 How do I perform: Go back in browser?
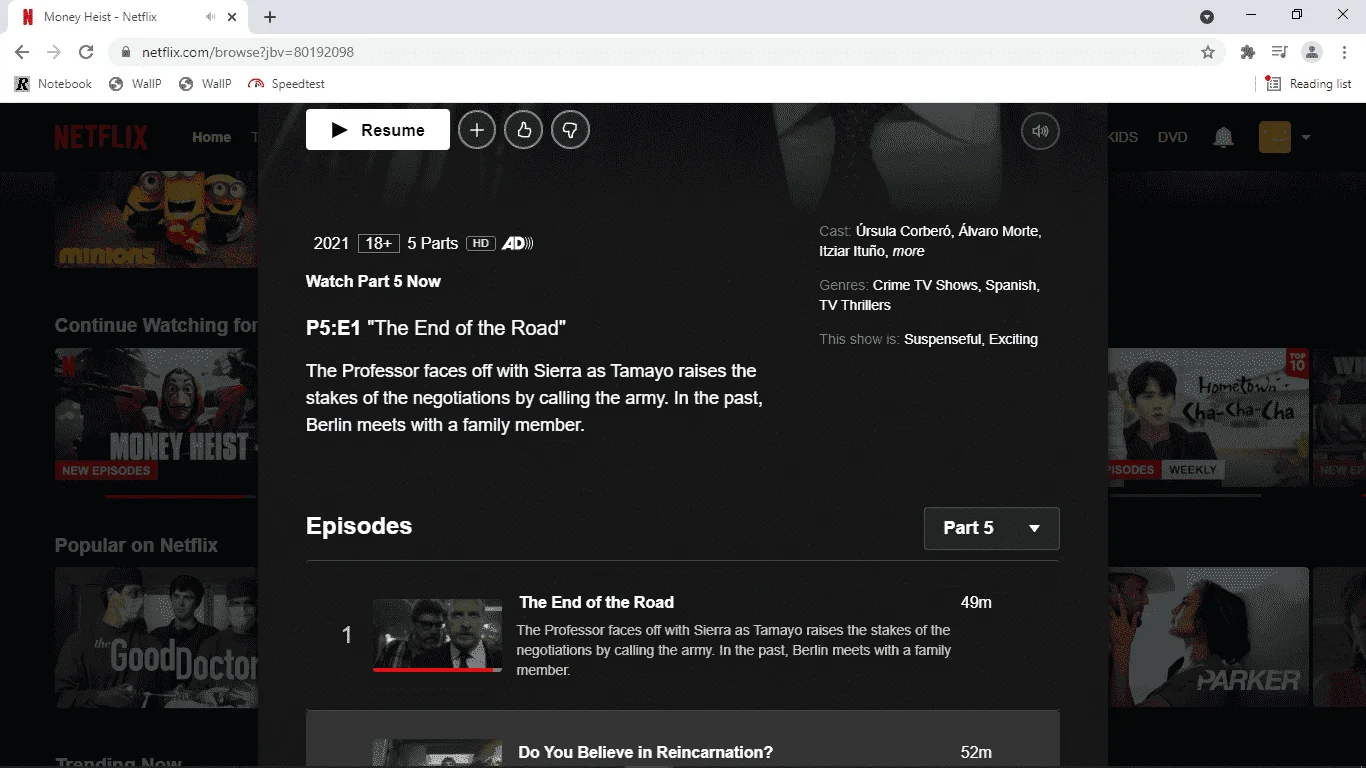pyautogui.click(x=22, y=52)
